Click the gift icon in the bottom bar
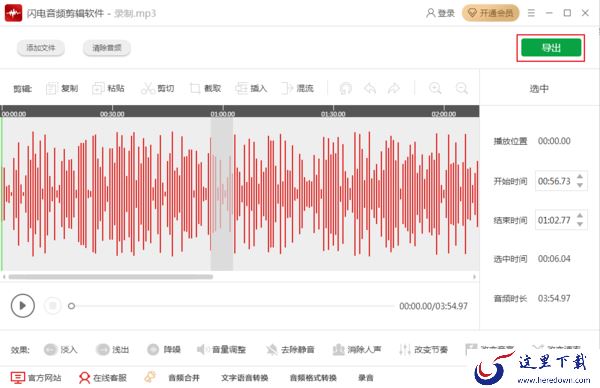This screenshot has width=600, height=388. pos(150,377)
